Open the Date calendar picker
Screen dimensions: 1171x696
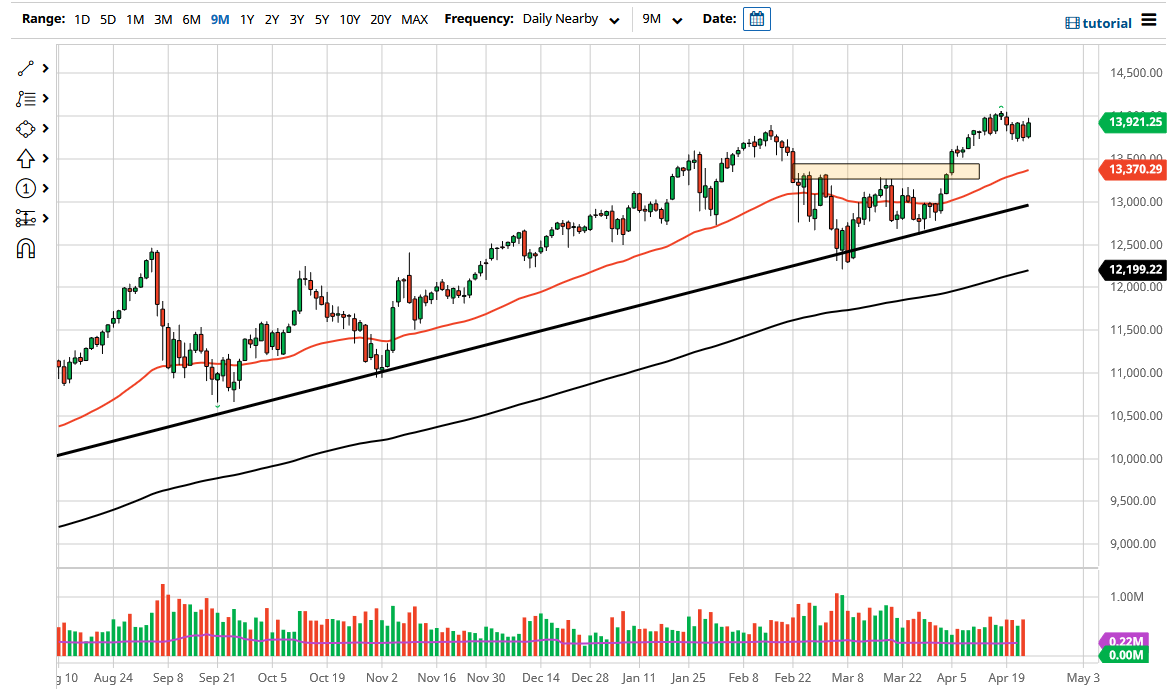756,18
